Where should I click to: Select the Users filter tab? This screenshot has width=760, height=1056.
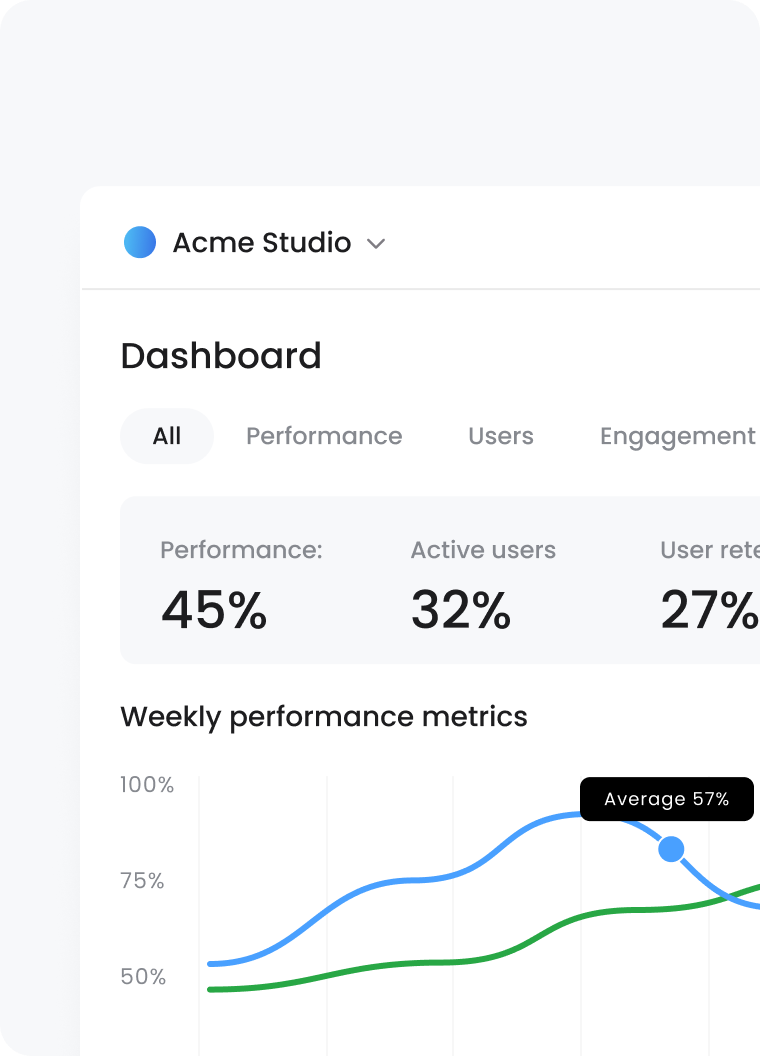[x=501, y=436]
